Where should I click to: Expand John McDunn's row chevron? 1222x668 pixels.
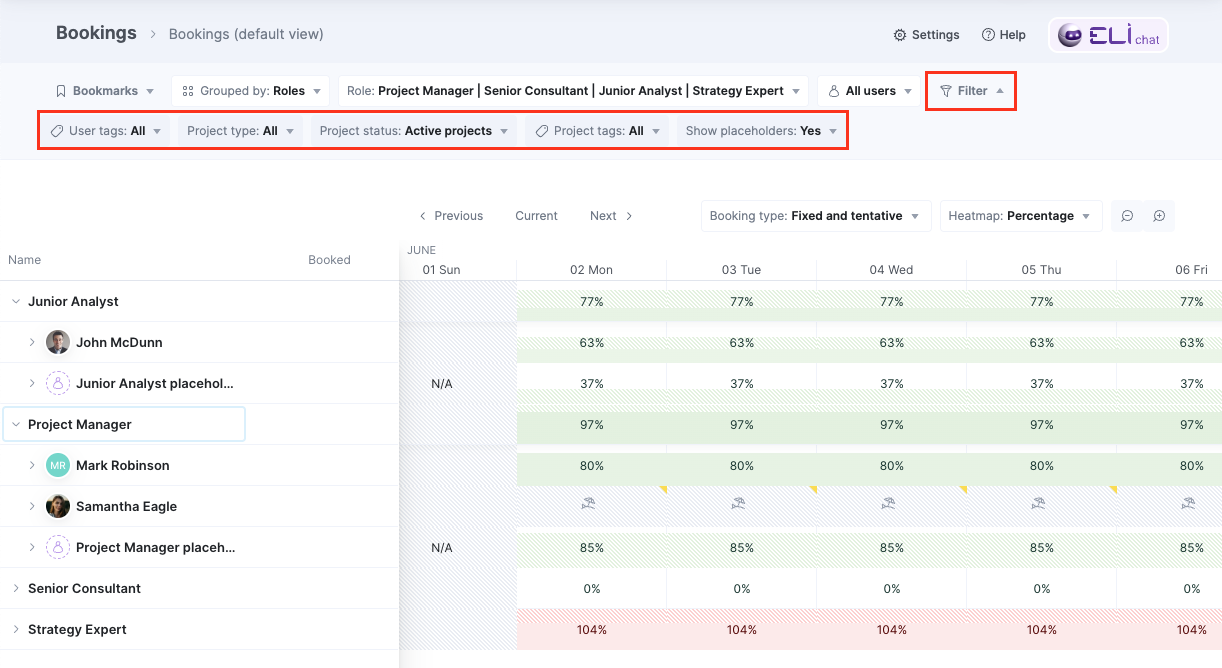[32, 342]
